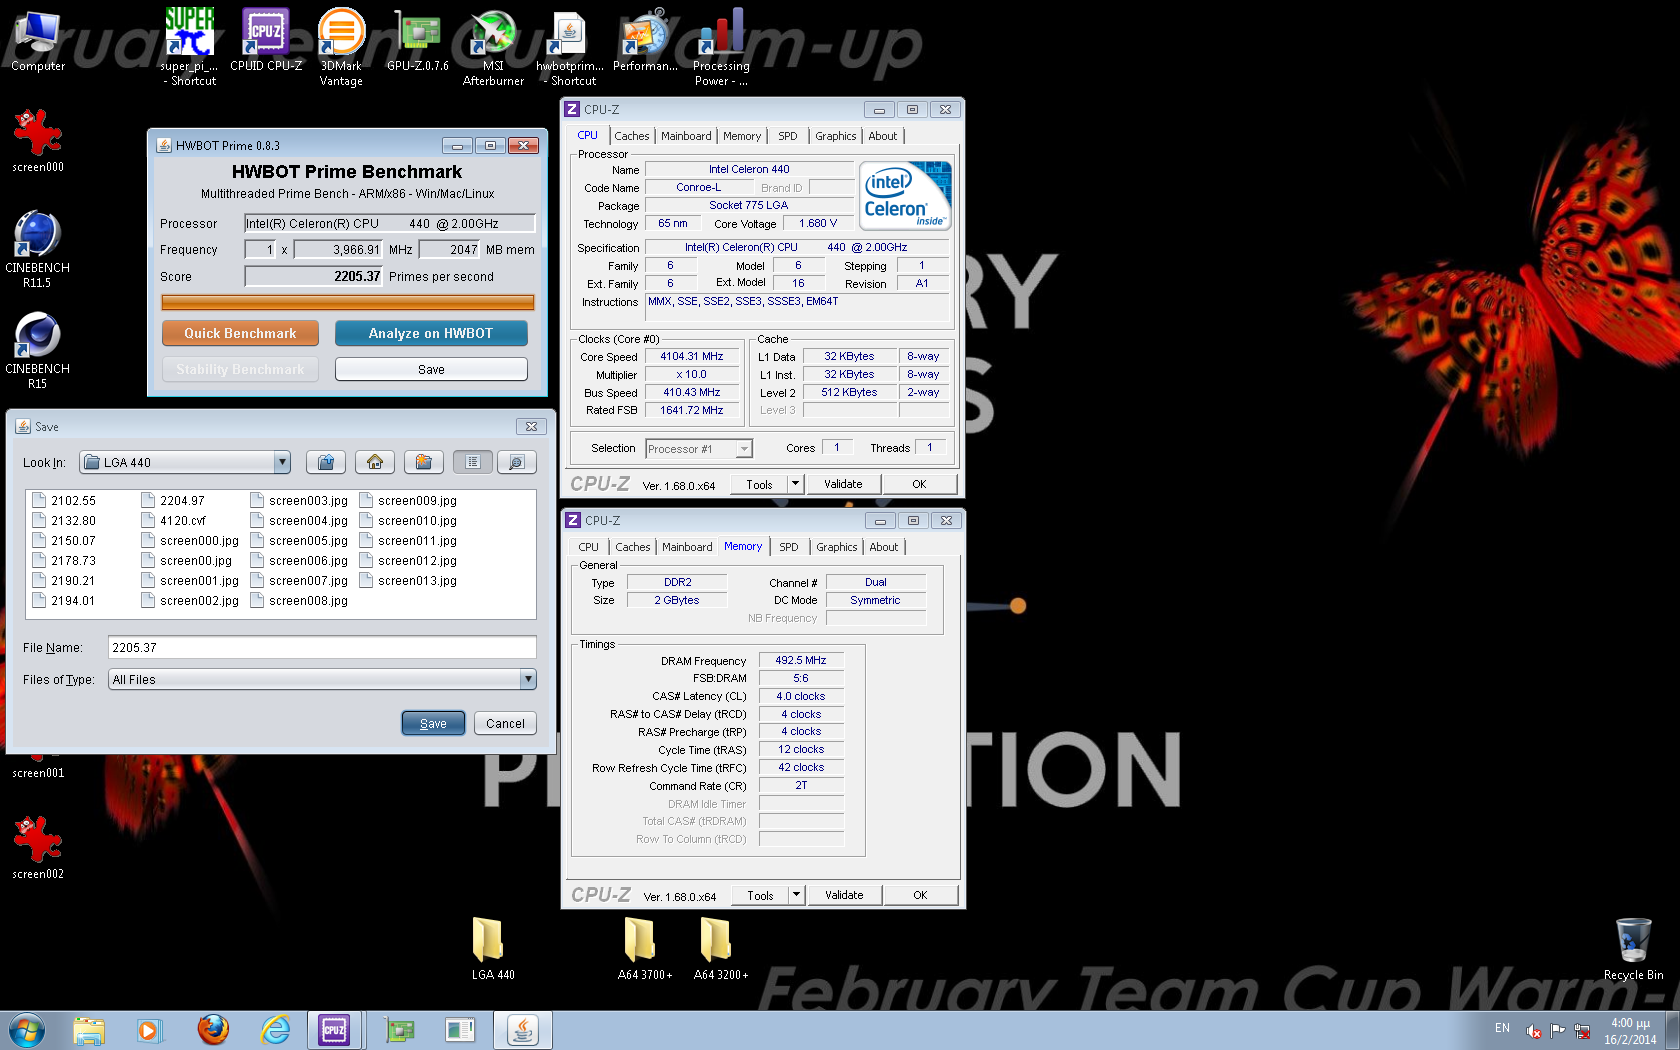Open the Performance monitor desktop icon

point(645,41)
